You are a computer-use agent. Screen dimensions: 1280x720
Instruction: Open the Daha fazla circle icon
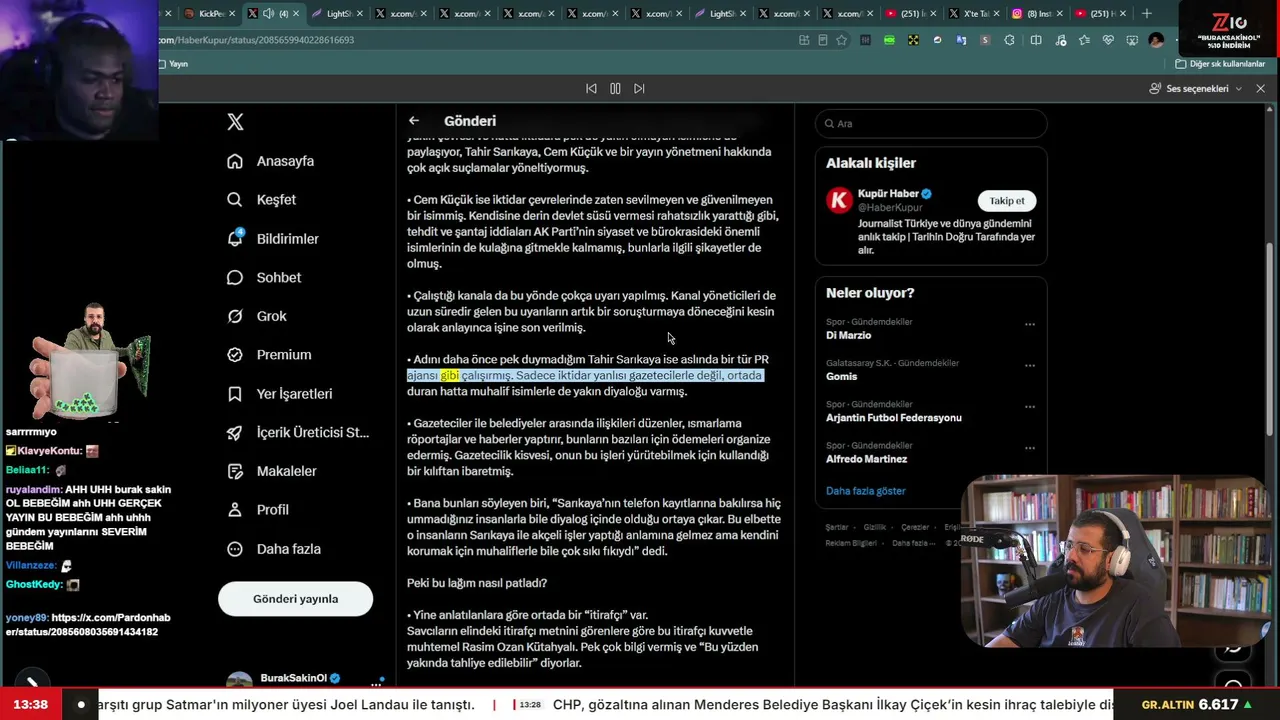tap(235, 549)
